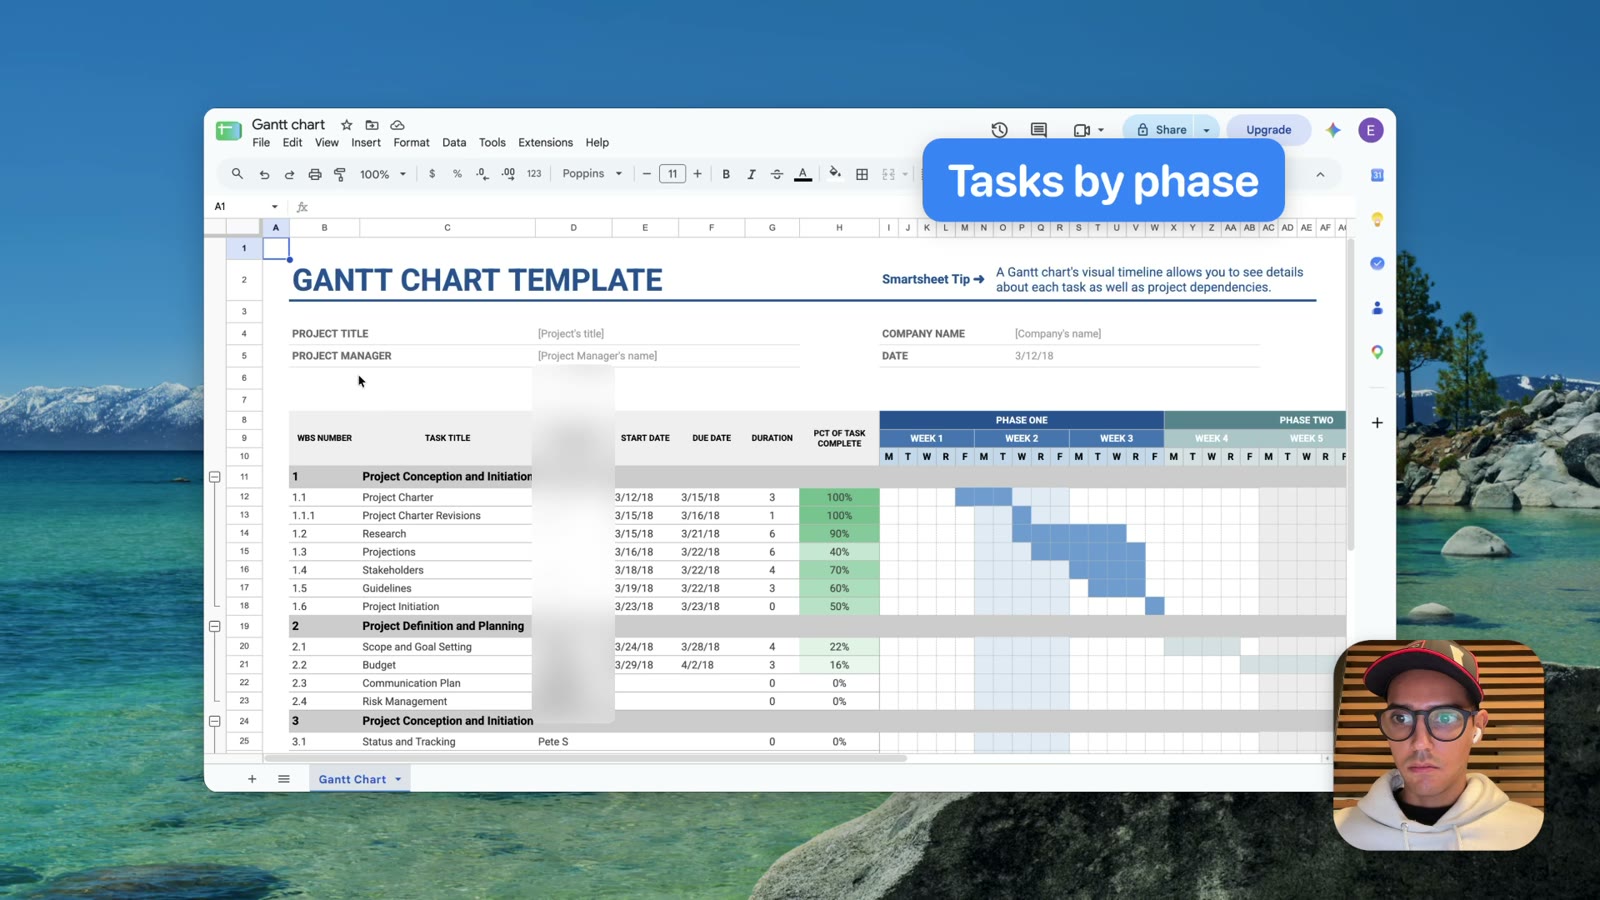Viewport: 1600px width, 900px height.
Task: Open the Poppins font dropdown
Action: coord(592,174)
